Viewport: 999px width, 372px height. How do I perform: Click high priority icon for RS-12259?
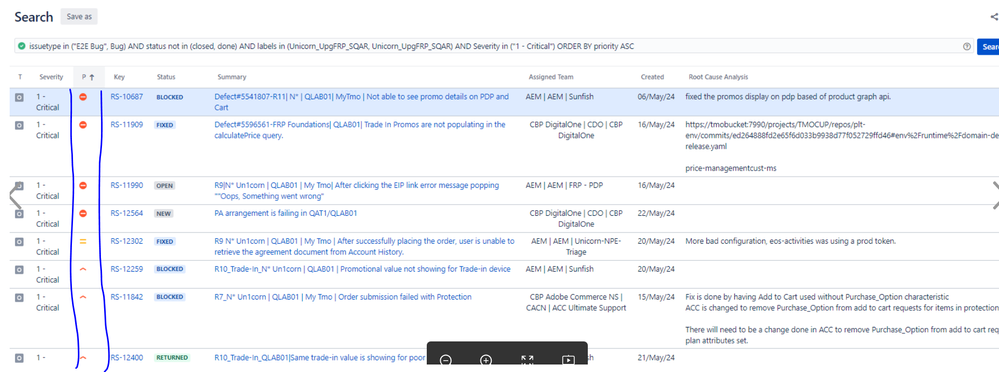point(83,269)
